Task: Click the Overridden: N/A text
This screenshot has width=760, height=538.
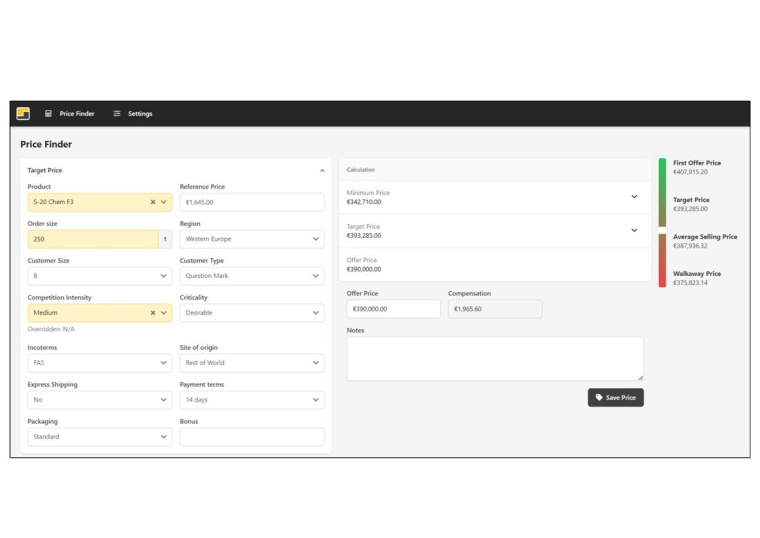Action: (x=51, y=329)
